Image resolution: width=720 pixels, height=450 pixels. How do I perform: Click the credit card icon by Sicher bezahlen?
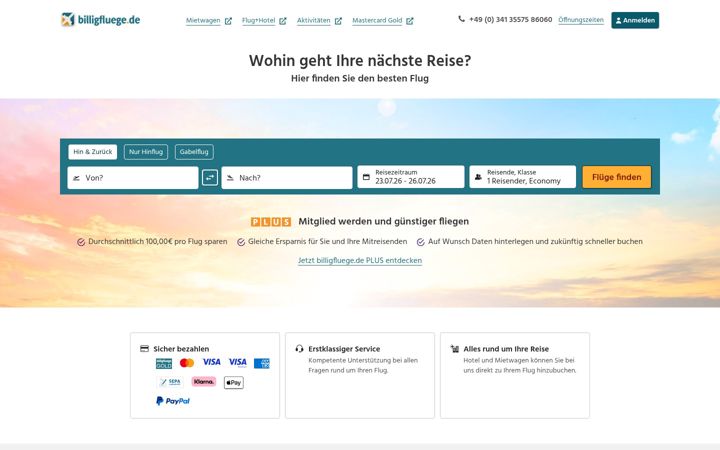(144, 349)
